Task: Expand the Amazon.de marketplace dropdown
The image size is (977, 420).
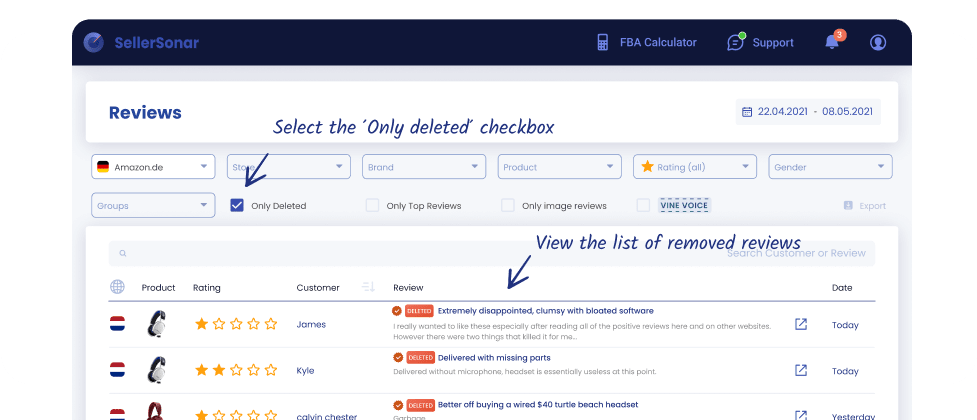Action: pos(153,167)
